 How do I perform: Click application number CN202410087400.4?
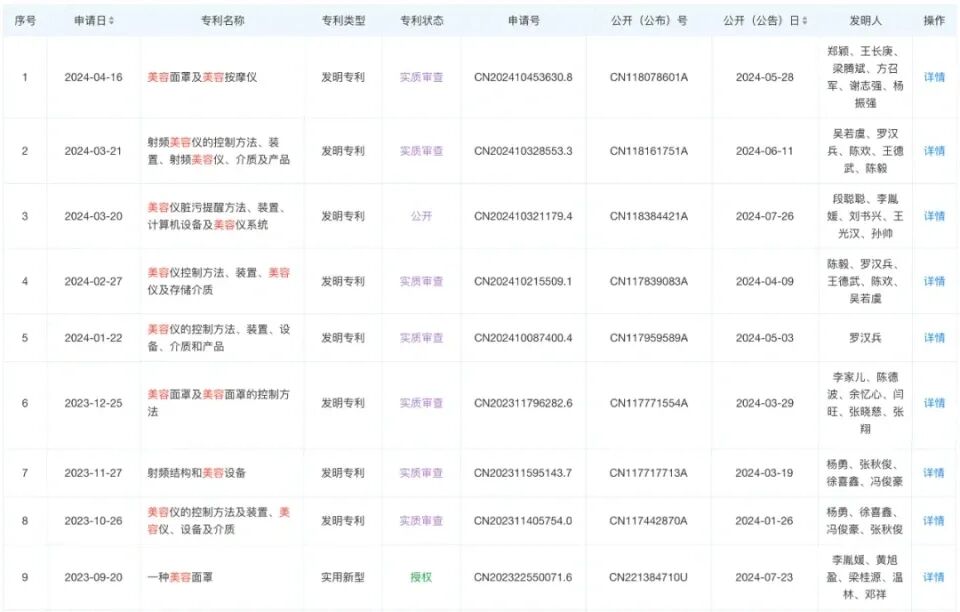pyautogui.click(x=523, y=338)
